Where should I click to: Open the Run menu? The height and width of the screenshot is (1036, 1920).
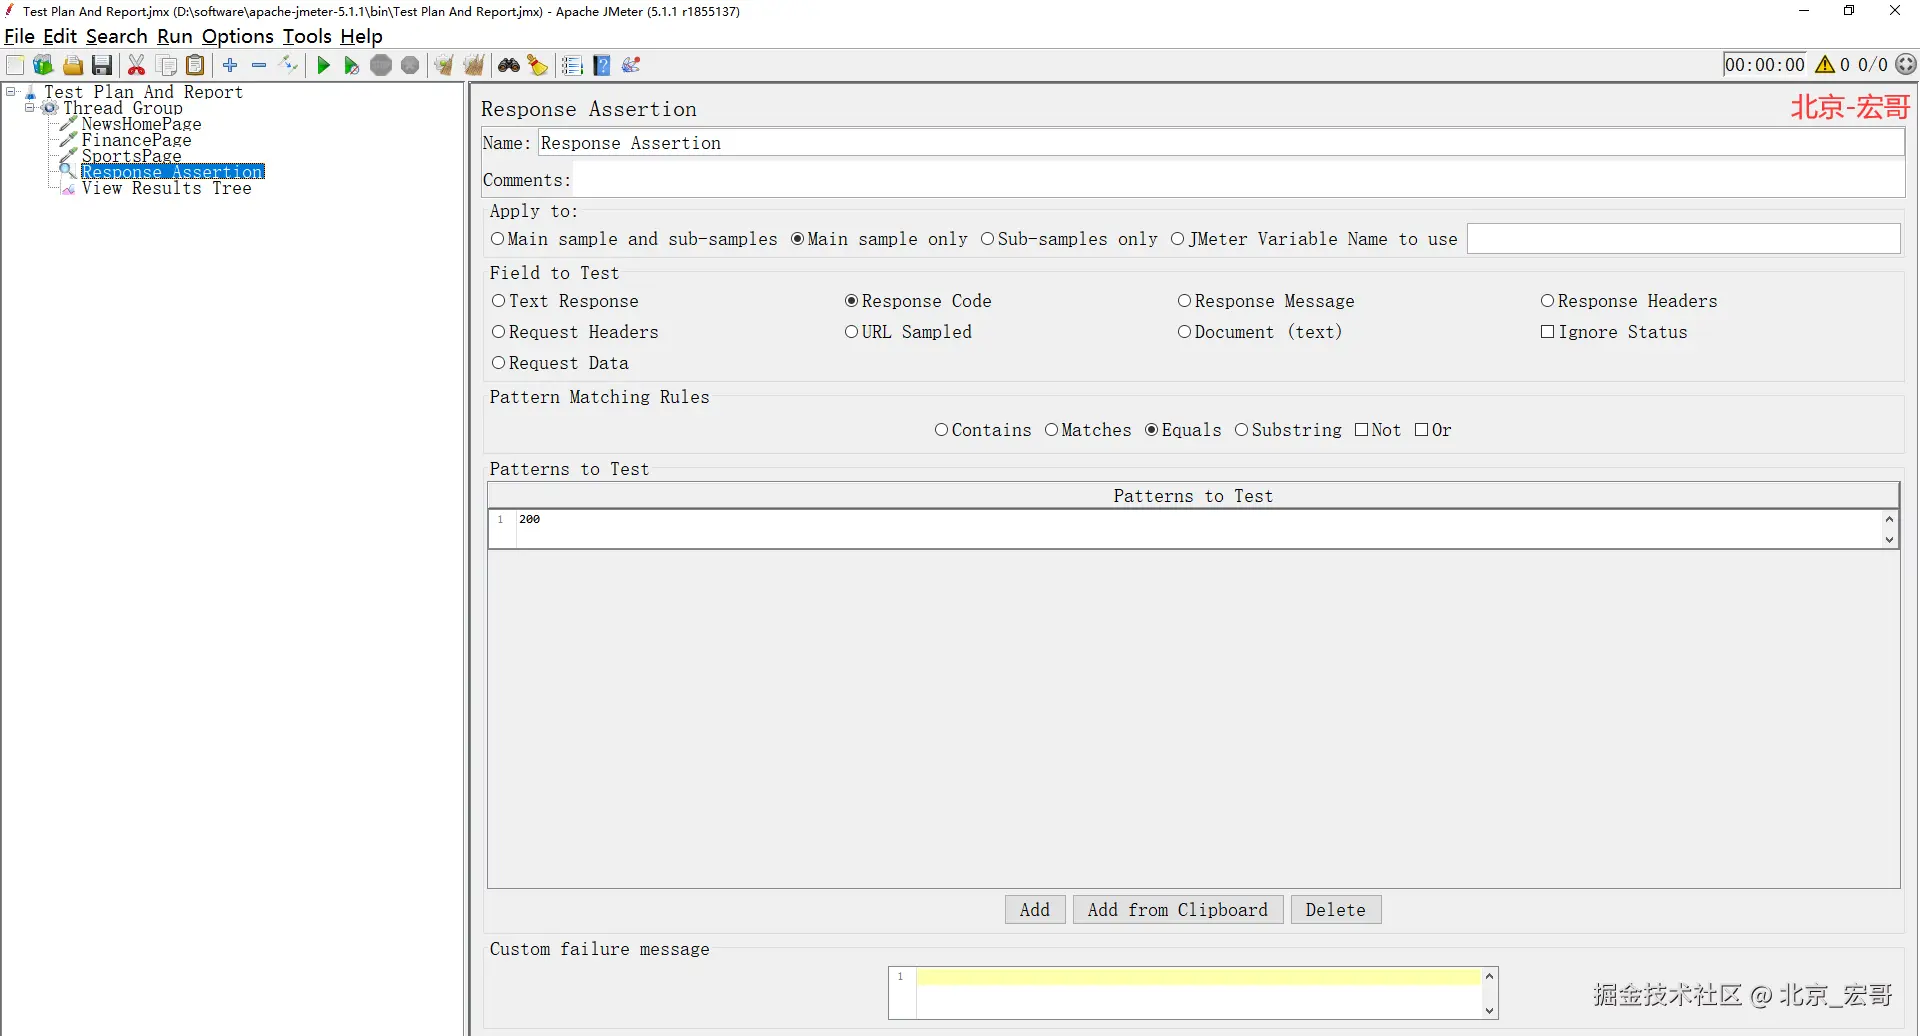(175, 36)
